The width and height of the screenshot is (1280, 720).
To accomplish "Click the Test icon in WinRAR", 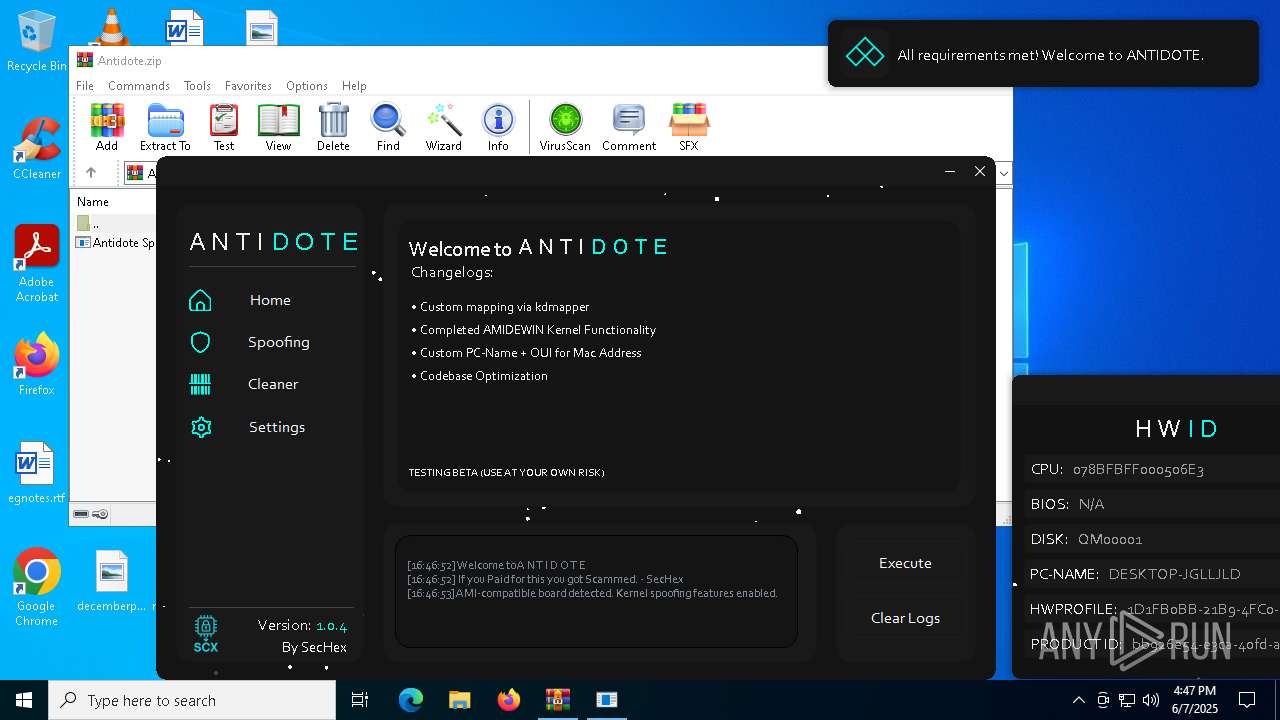I will [224, 127].
